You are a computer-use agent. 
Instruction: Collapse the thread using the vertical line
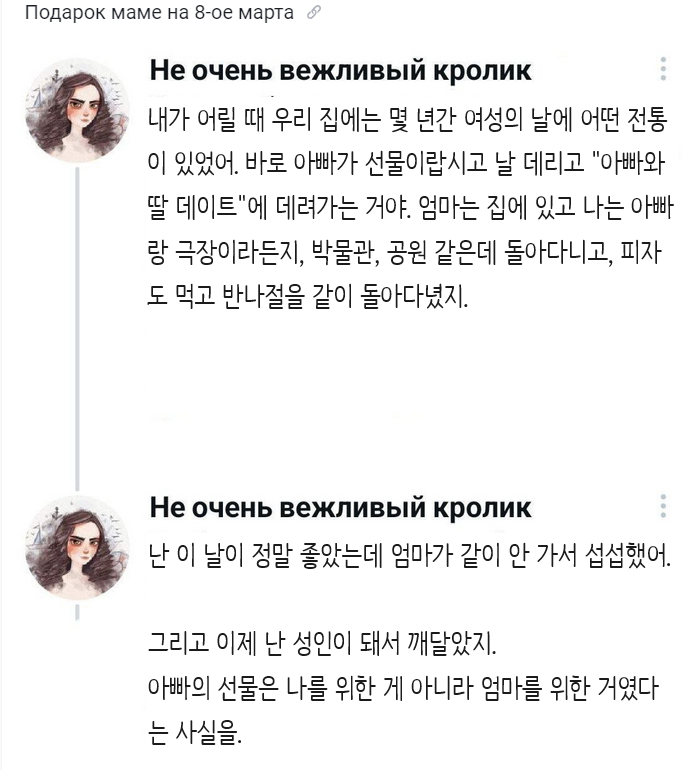pyautogui.click(x=78, y=320)
